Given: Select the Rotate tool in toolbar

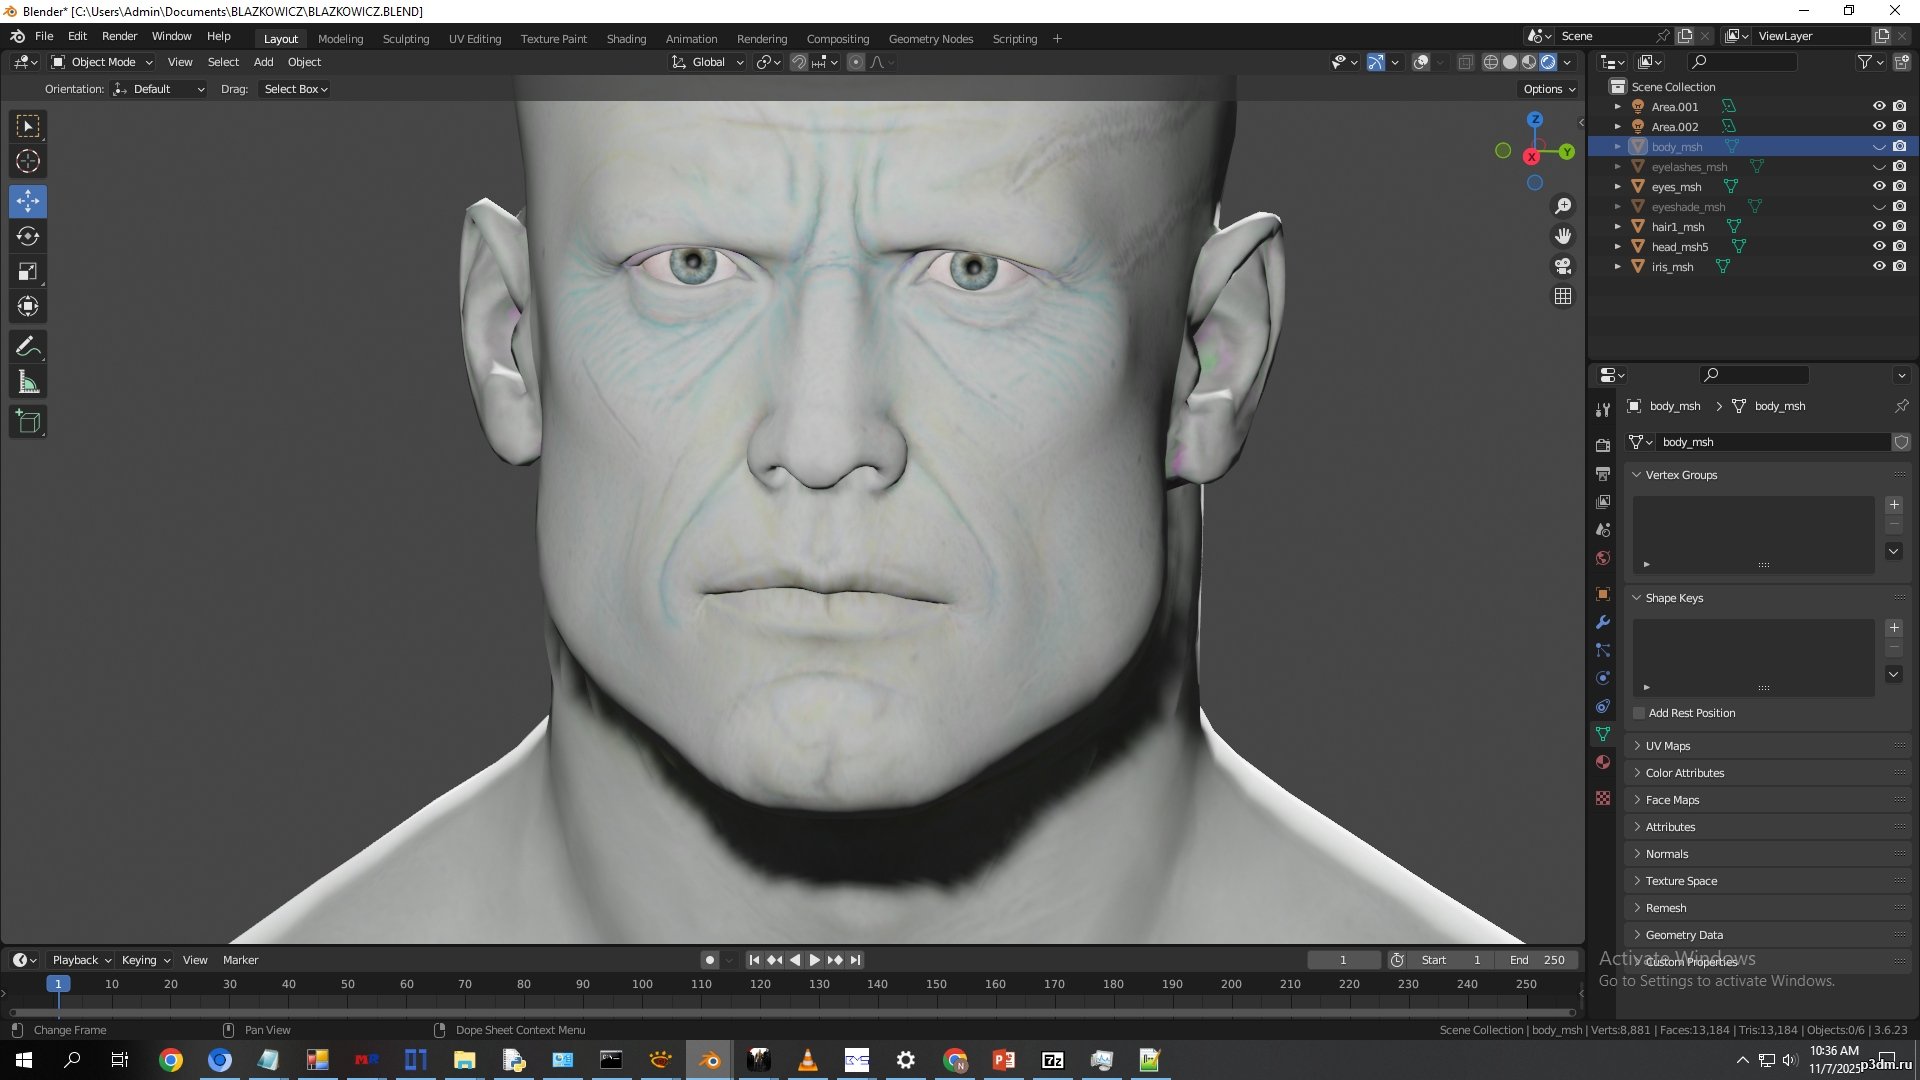Looking at the screenshot, I should coord(28,237).
